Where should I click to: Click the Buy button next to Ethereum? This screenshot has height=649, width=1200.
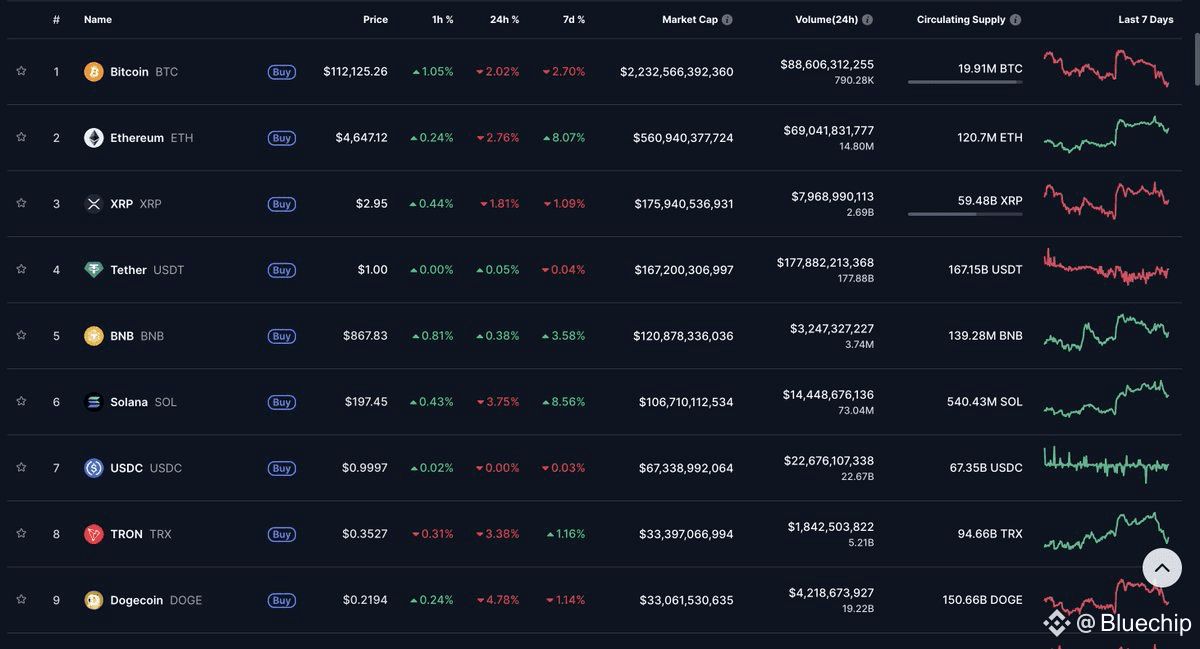point(282,138)
